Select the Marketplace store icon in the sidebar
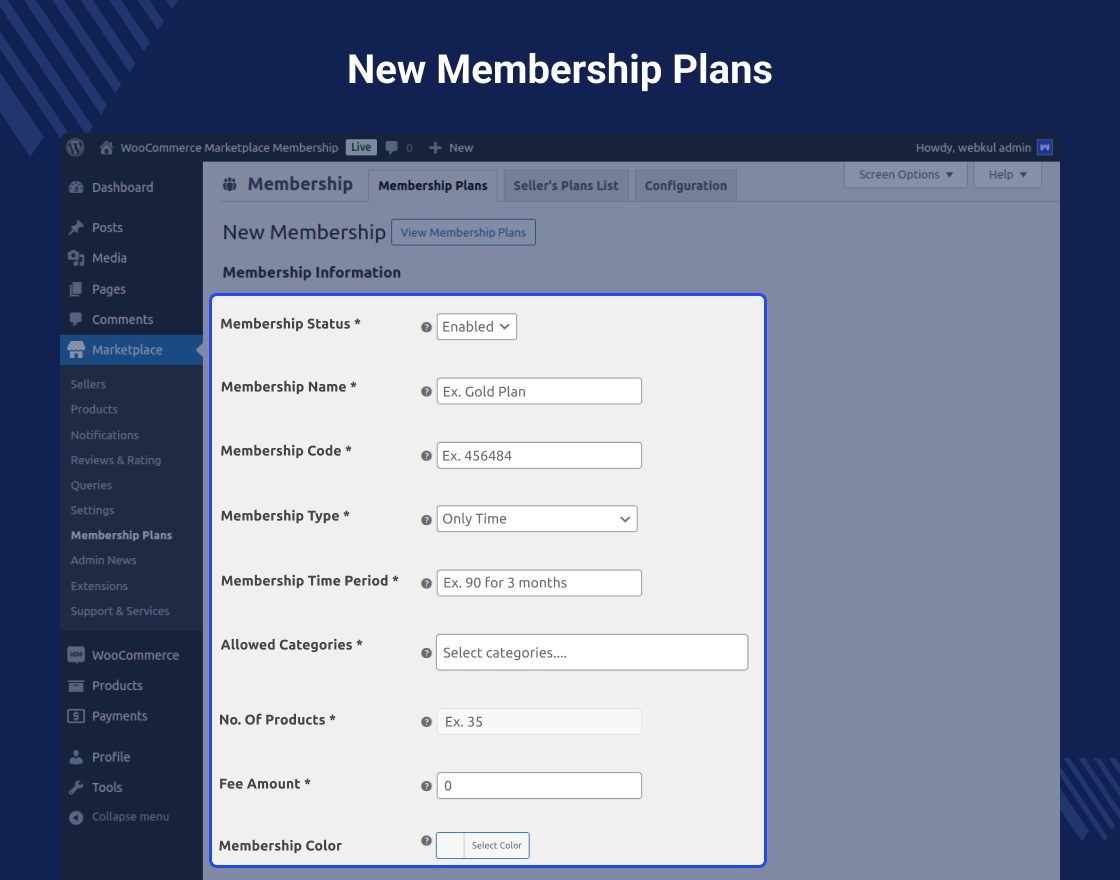Image resolution: width=1120 pixels, height=880 pixels. click(x=77, y=350)
